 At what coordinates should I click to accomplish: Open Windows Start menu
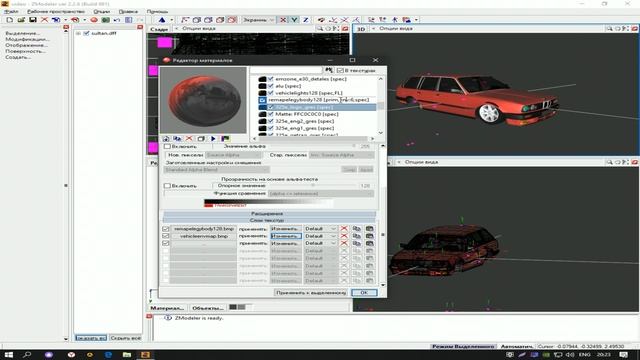coord(9,355)
